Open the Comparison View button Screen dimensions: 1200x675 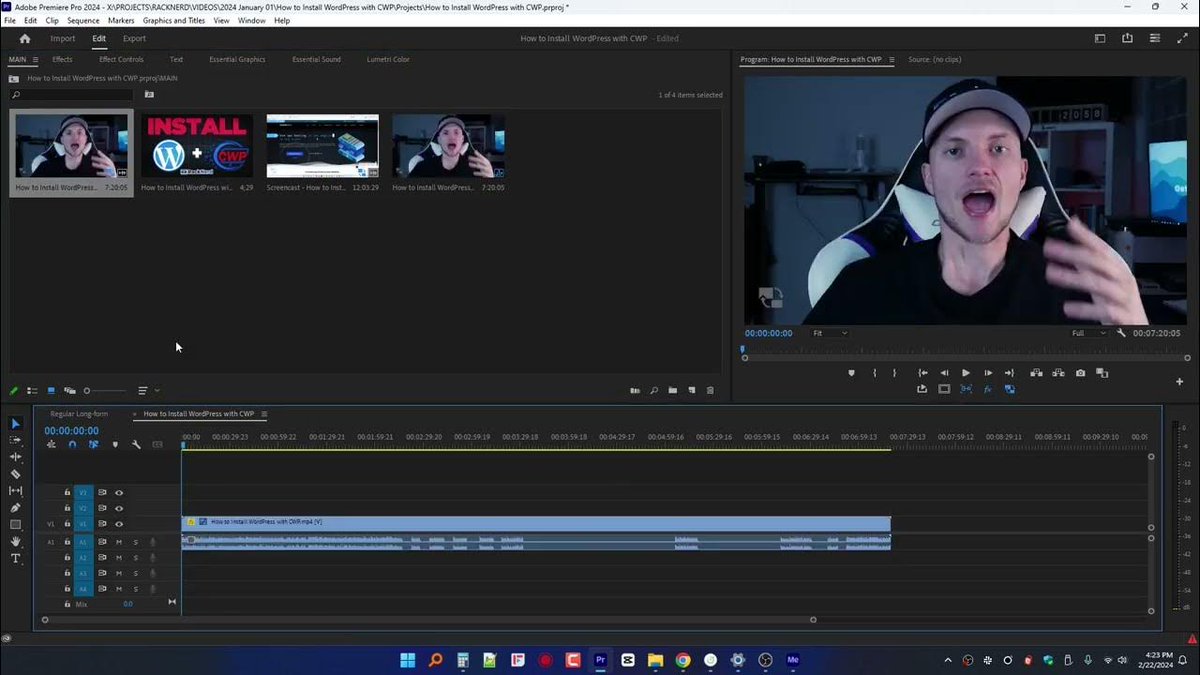[x=1102, y=373]
